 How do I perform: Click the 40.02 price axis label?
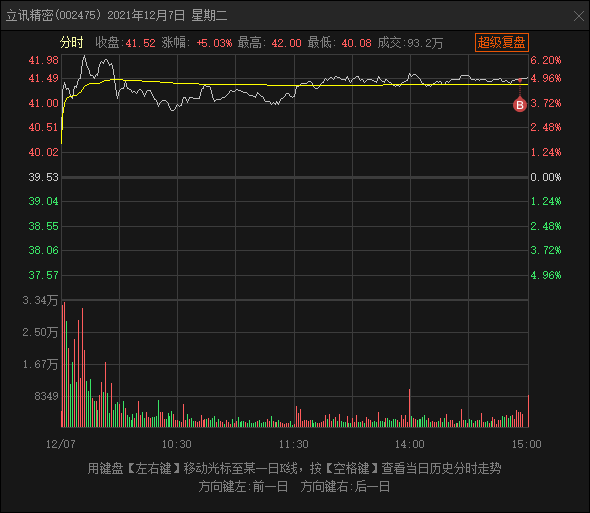[x=44, y=152]
